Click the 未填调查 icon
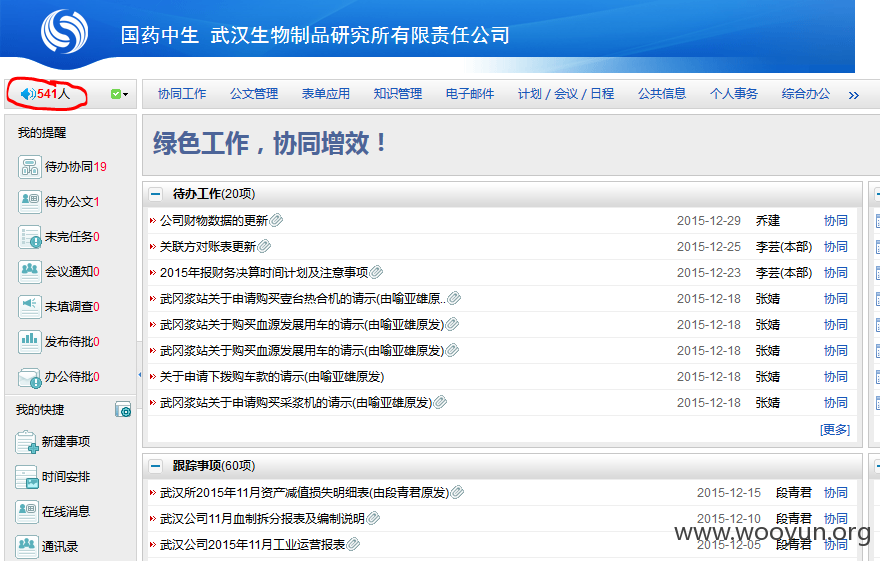The height and width of the screenshot is (561, 880). (x=29, y=307)
